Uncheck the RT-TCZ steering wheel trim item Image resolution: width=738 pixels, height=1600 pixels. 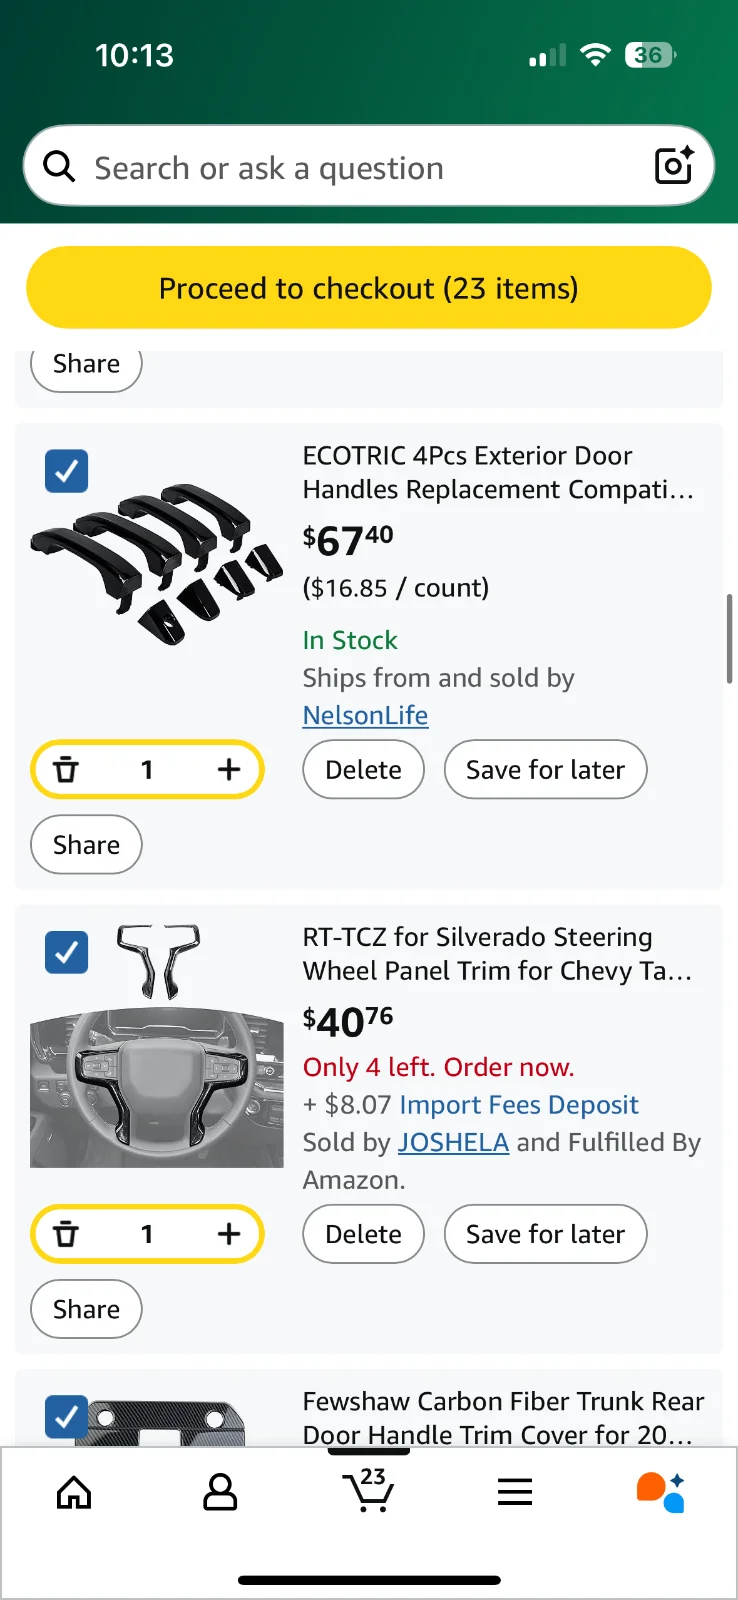coord(67,952)
